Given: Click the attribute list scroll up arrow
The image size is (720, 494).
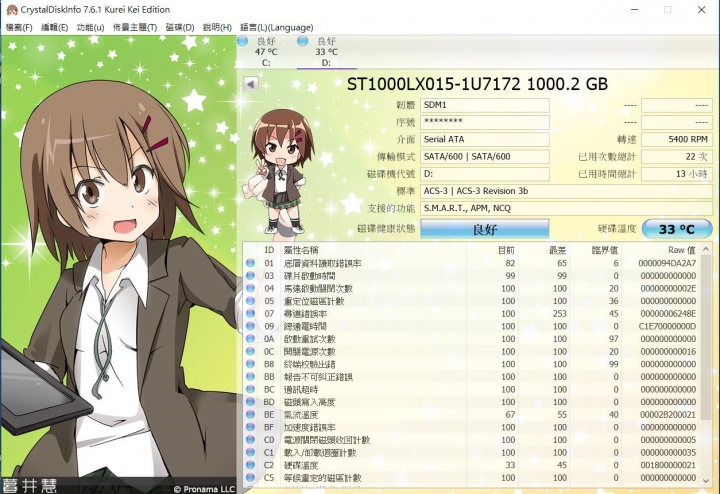Looking at the screenshot, I should click(706, 249).
